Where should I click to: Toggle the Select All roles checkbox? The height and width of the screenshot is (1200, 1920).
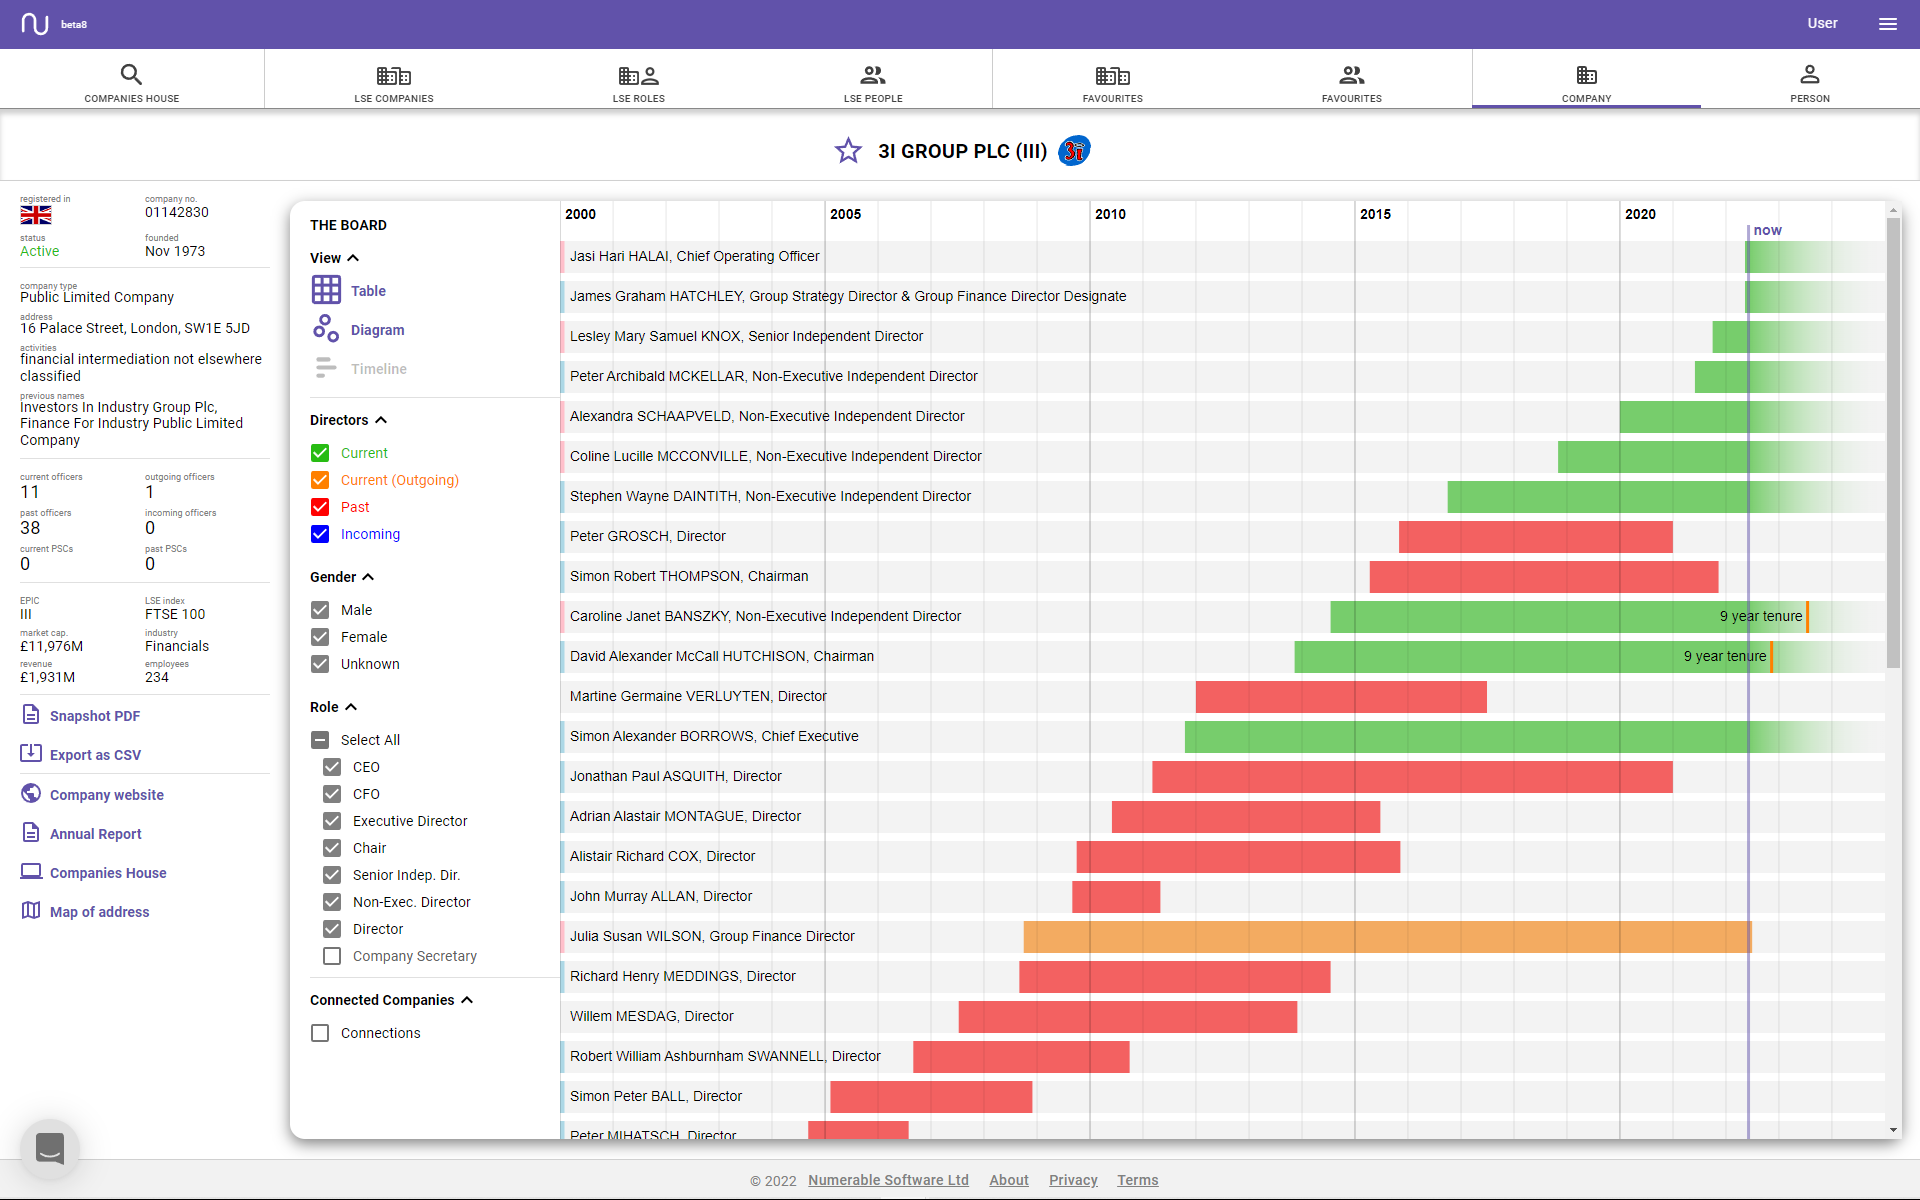click(x=320, y=740)
